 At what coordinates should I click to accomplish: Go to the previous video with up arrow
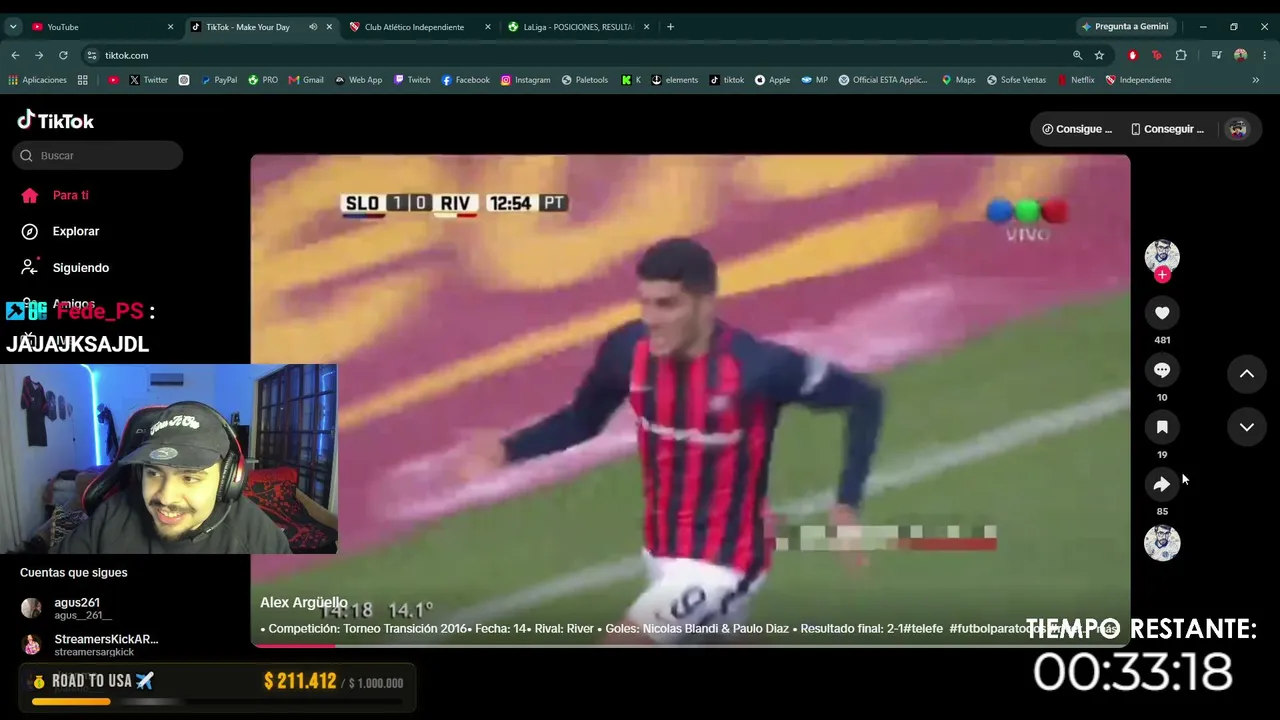click(1247, 374)
